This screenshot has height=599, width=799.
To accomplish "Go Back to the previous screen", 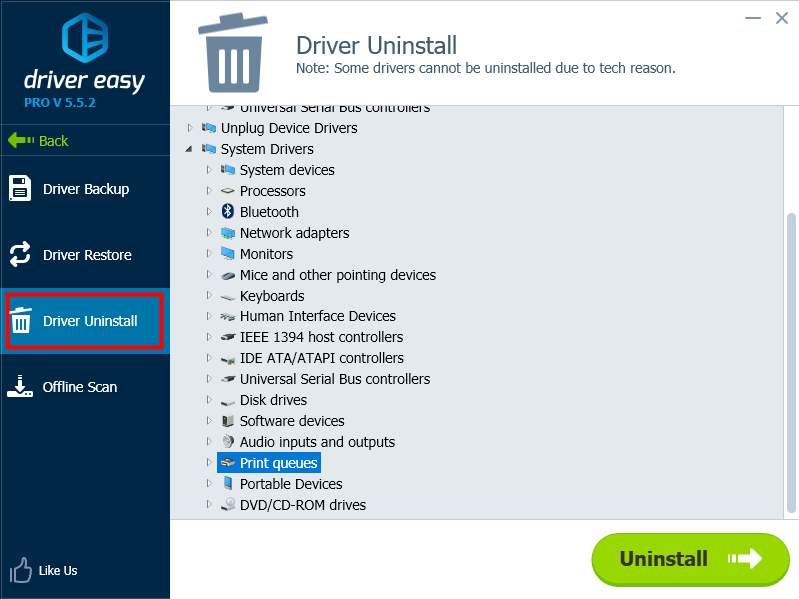I will 38,141.
